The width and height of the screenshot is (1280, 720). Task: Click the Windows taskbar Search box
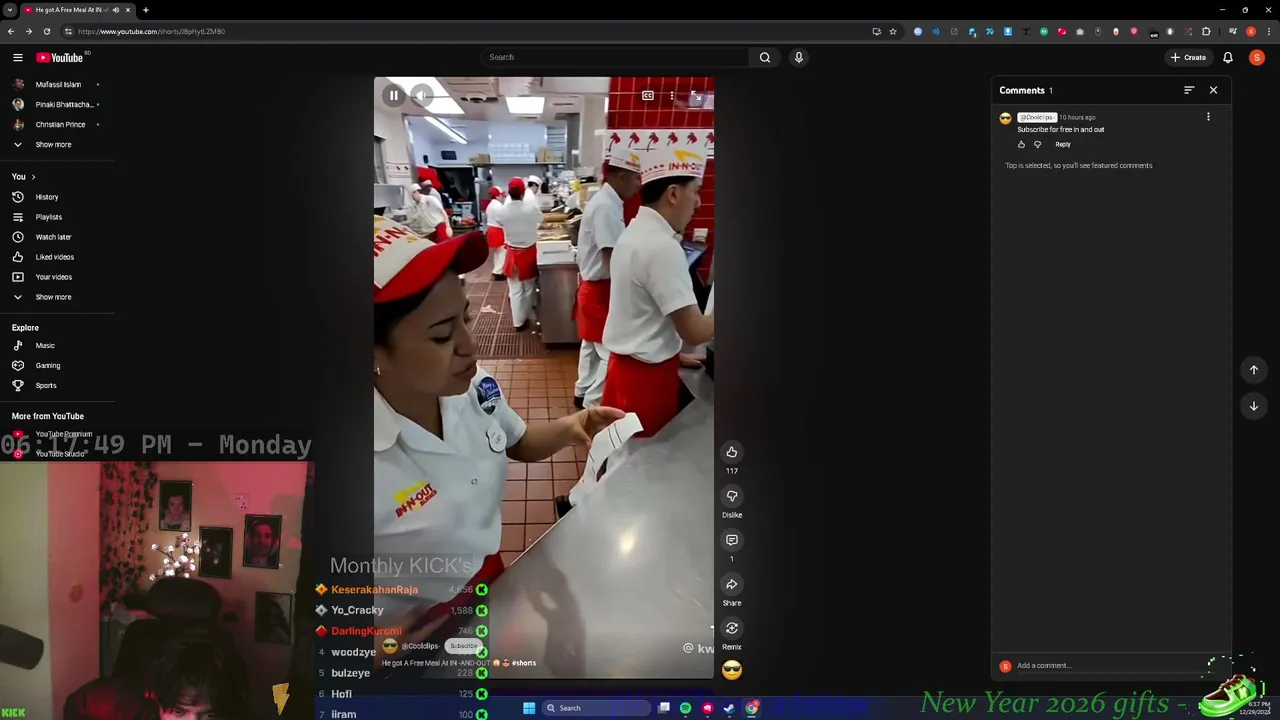point(596,708)
